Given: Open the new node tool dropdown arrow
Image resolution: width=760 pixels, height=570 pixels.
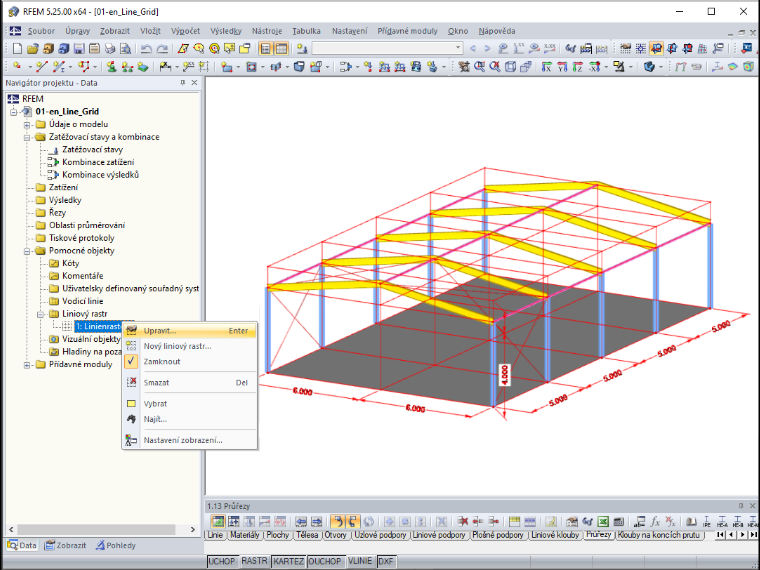Looking at the screenshot, I should point(30,67).
